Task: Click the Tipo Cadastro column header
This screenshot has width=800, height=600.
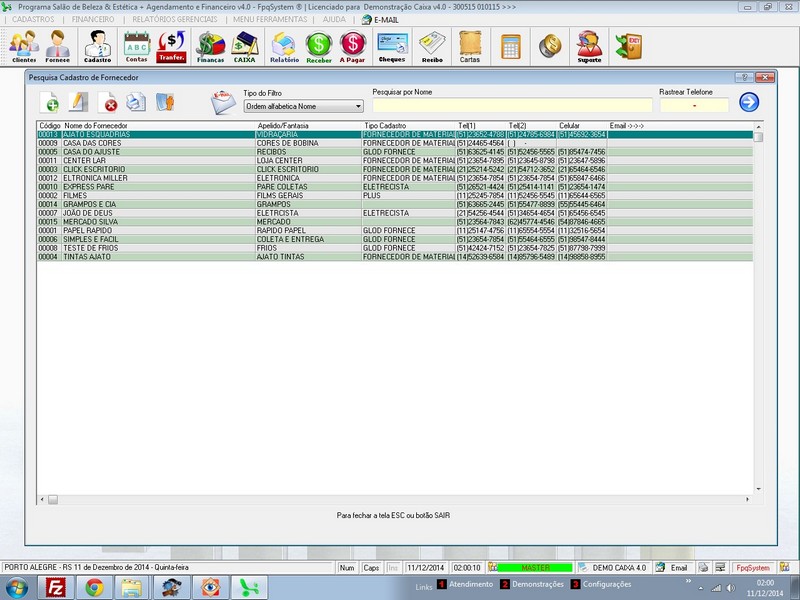Action: [385, 126]
